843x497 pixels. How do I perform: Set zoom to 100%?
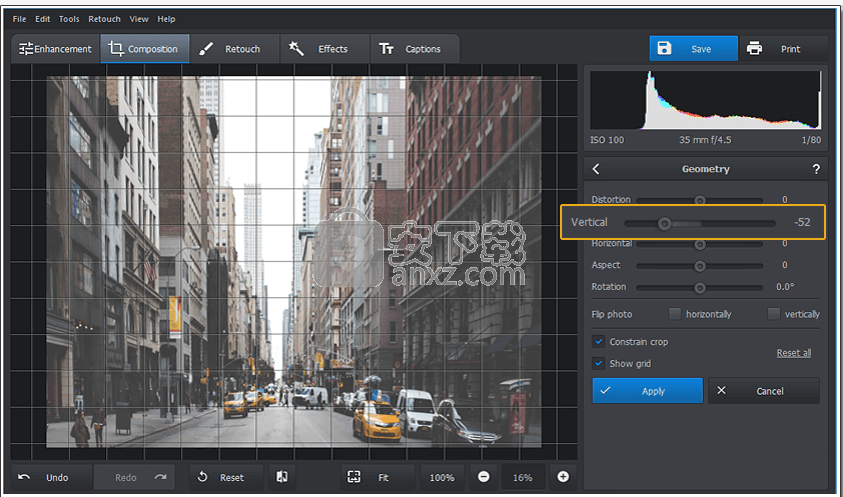(442, 477)
